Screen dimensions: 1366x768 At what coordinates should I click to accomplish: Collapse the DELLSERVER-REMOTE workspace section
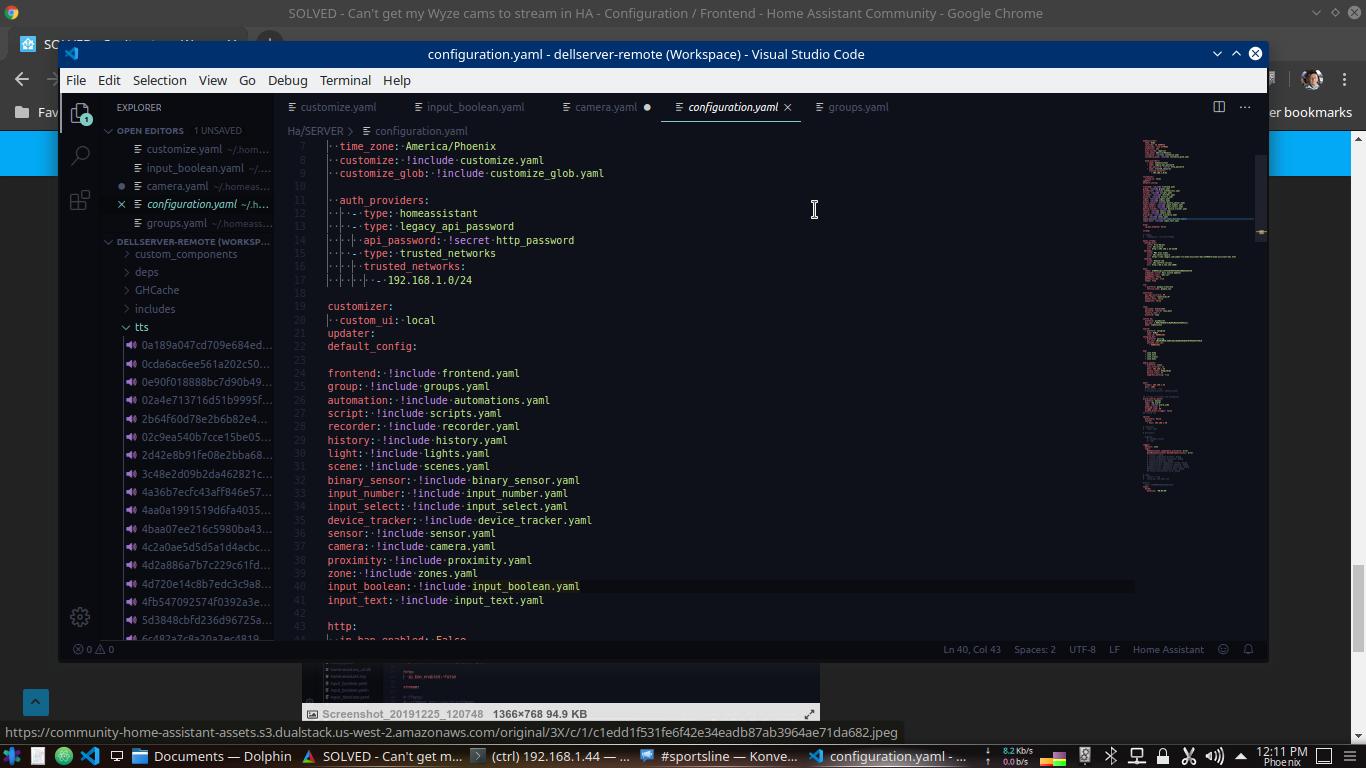[x=188, y=242]
